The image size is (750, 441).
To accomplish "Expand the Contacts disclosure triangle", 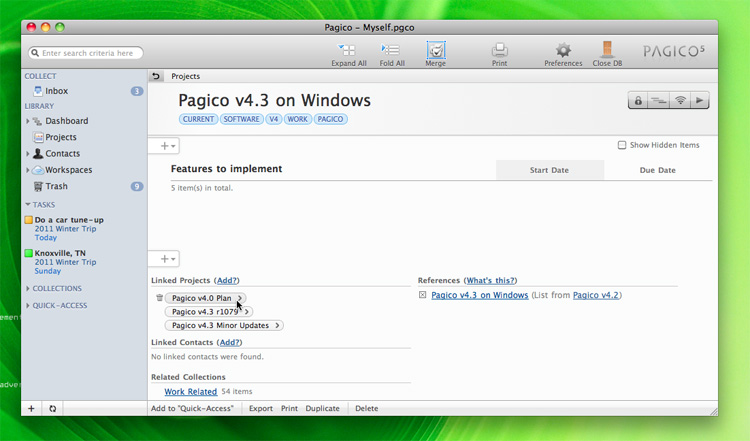I will [28, 154].
